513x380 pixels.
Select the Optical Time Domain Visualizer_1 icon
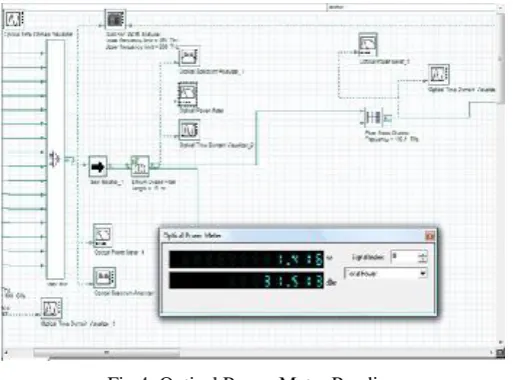[x=51, y=308]
